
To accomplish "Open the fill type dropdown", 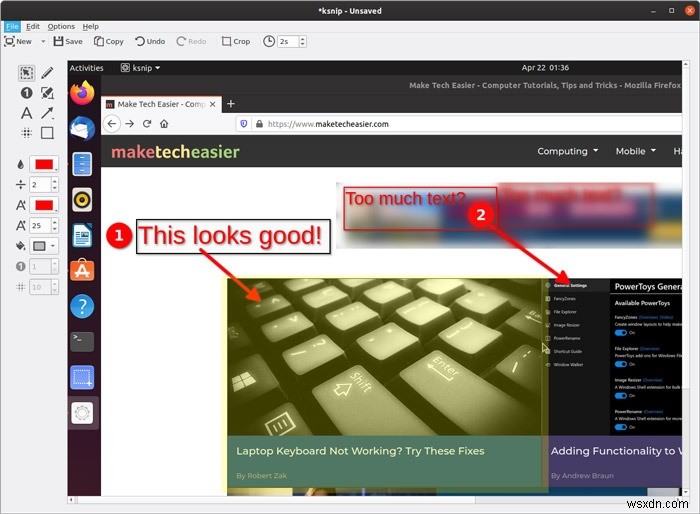I will [x=44, y=246].
